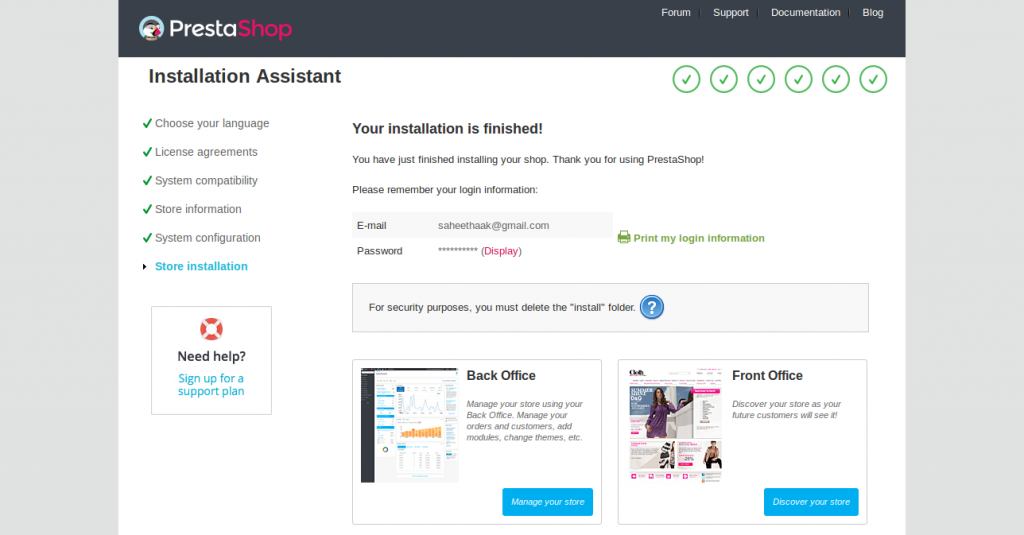Click the second step checkmark circle
This screenshot has width=1024, height=535.
tap(724, 79)
